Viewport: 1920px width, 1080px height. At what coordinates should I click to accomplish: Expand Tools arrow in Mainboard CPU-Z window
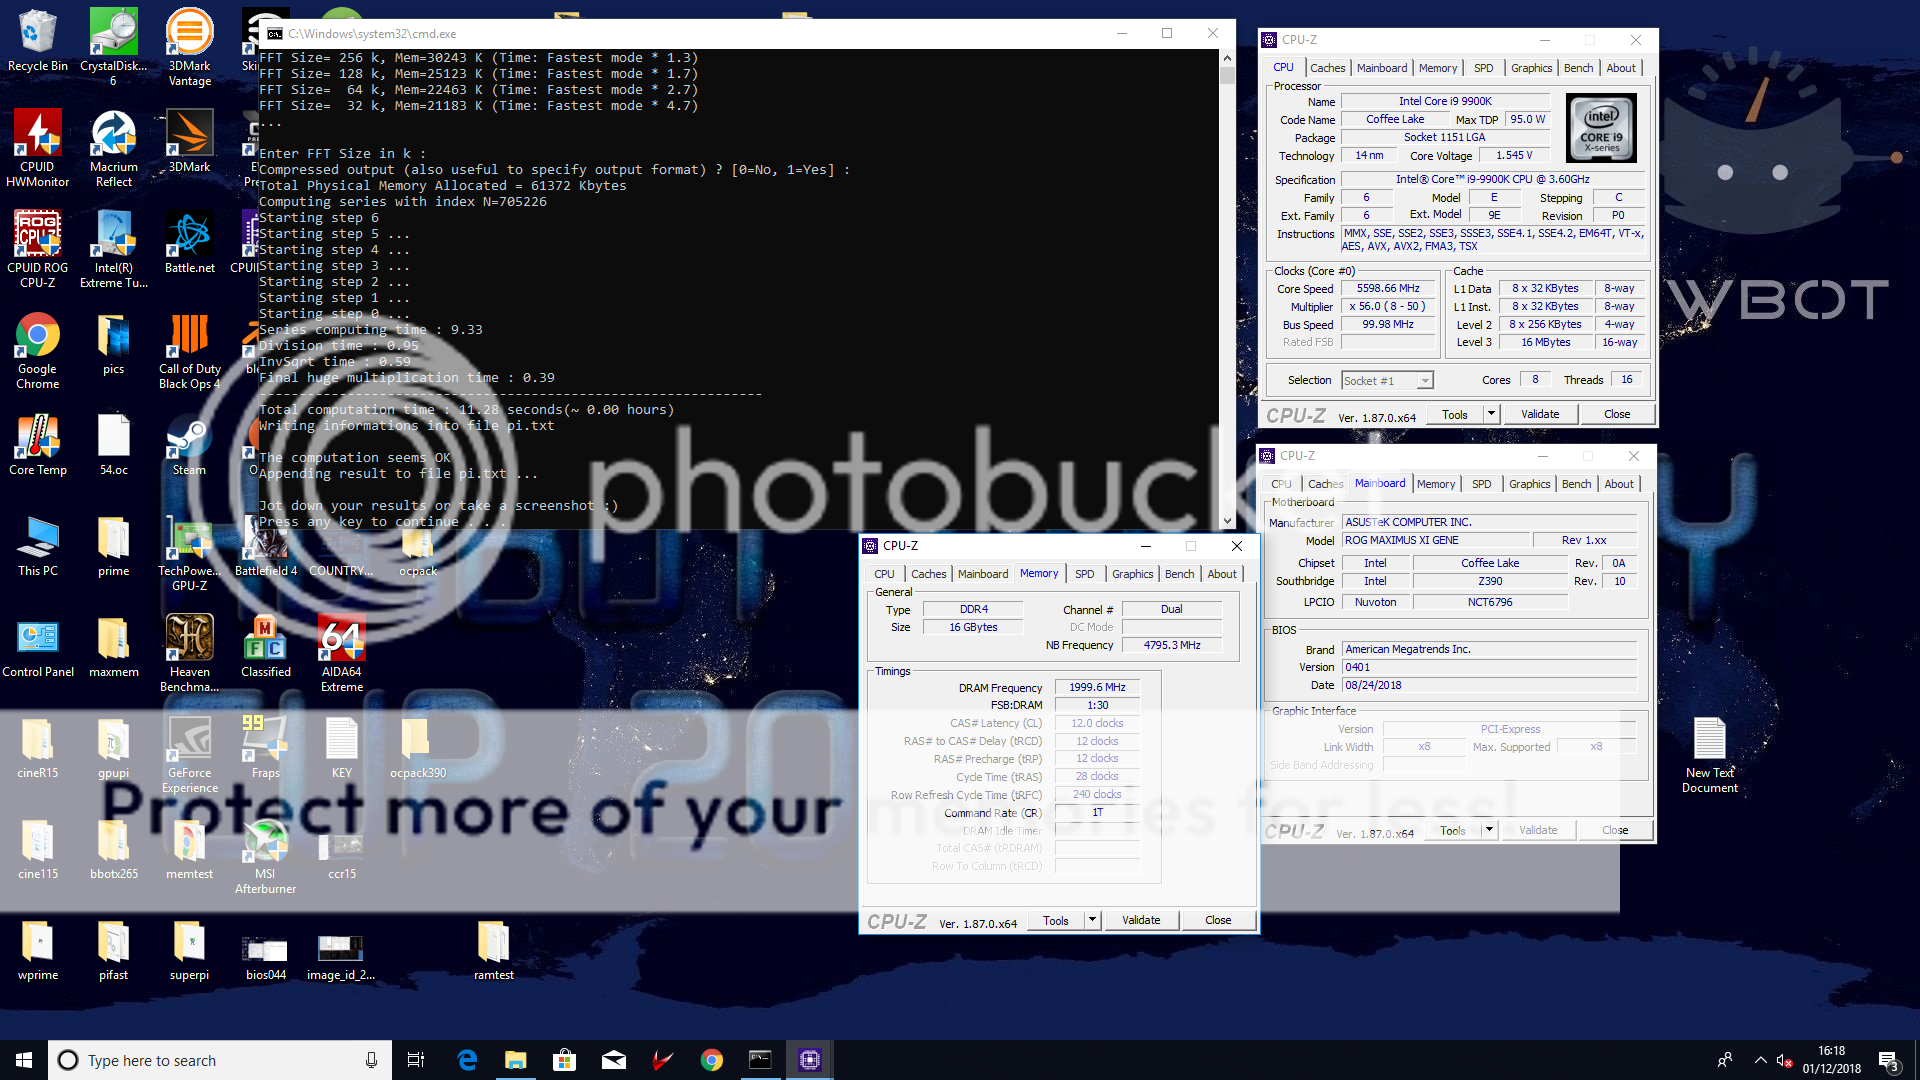pos(1489,830)
